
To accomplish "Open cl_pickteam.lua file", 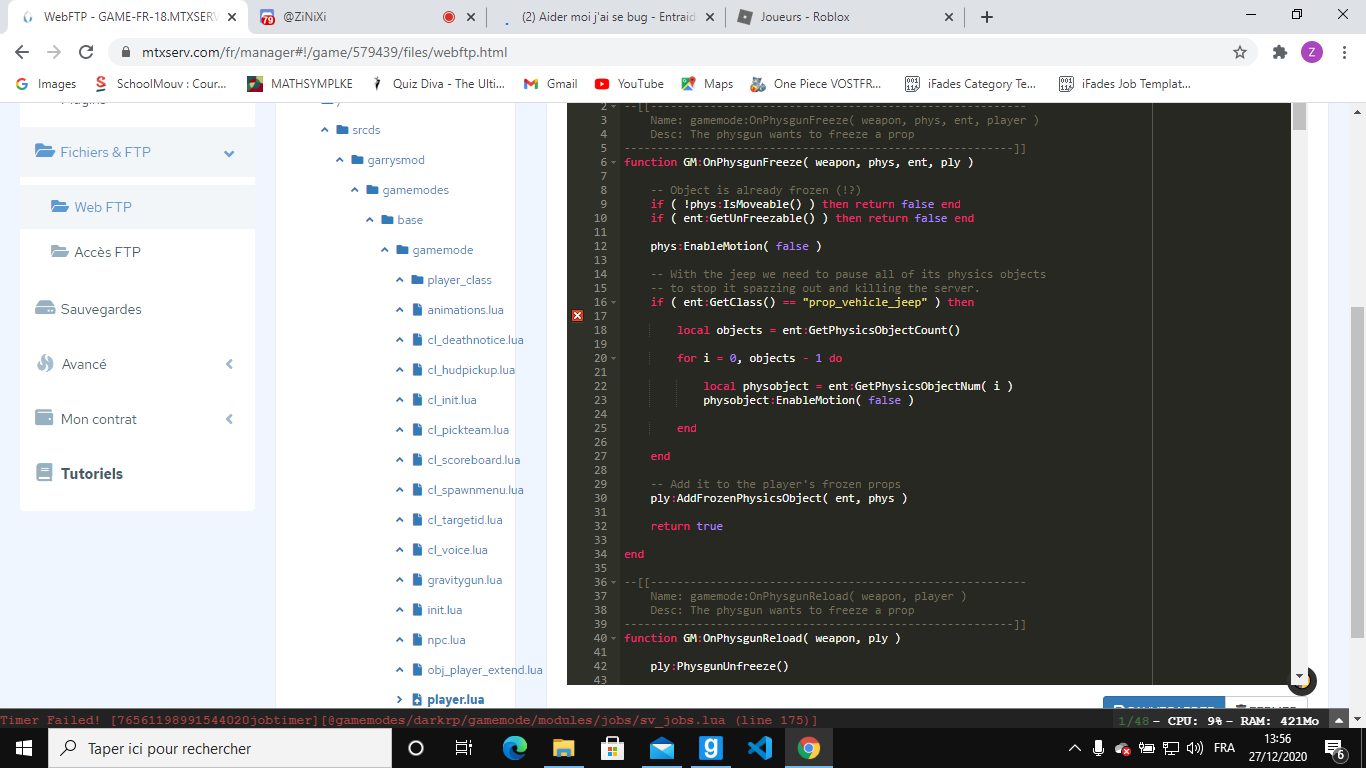I will (x=468, y=430).
